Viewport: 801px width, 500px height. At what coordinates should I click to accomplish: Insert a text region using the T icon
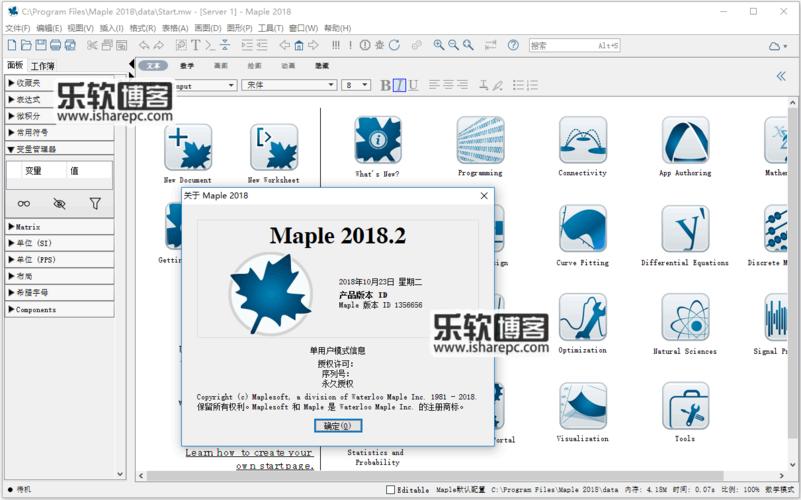coord(196,45)
